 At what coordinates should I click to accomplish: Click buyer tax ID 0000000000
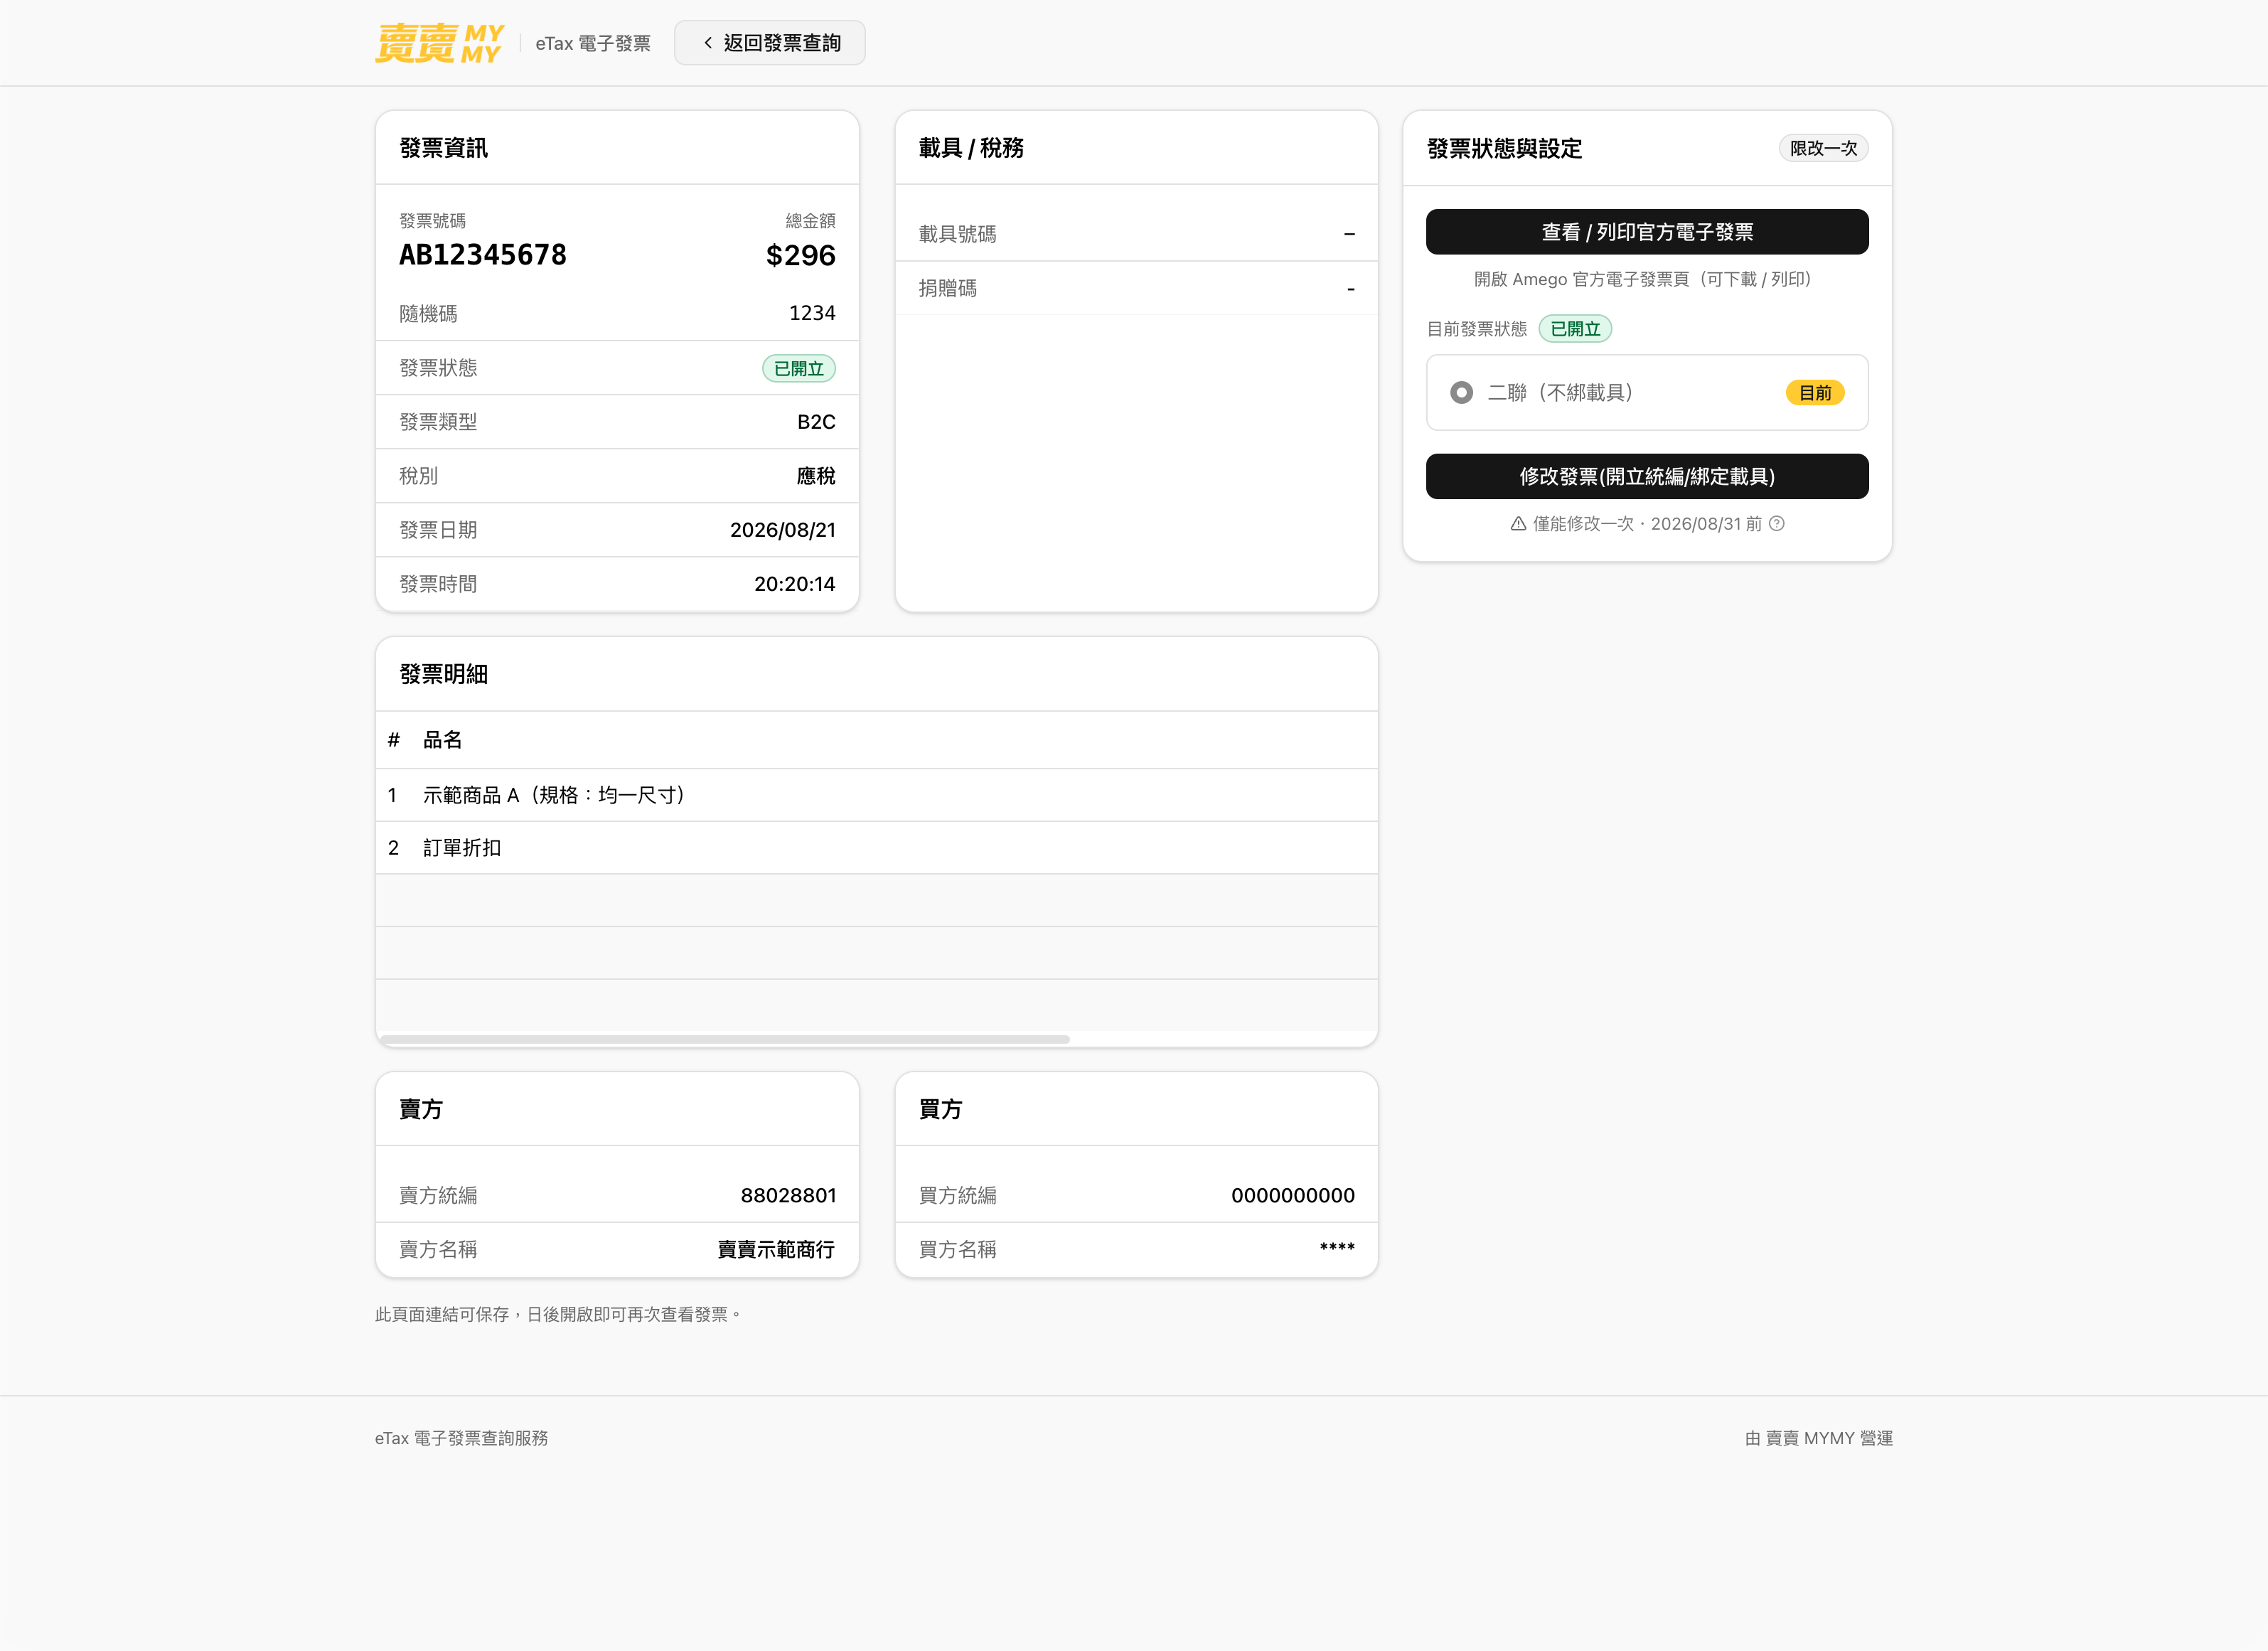(1293, 1195)
